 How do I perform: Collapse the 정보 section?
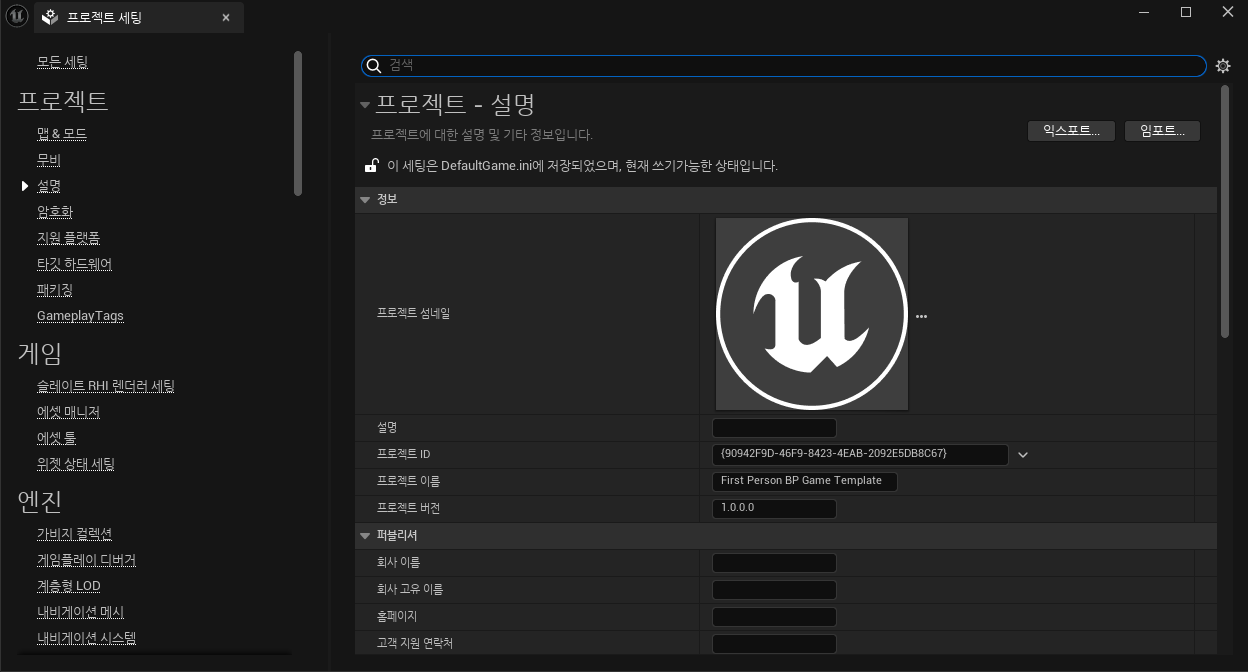[365, 199]
